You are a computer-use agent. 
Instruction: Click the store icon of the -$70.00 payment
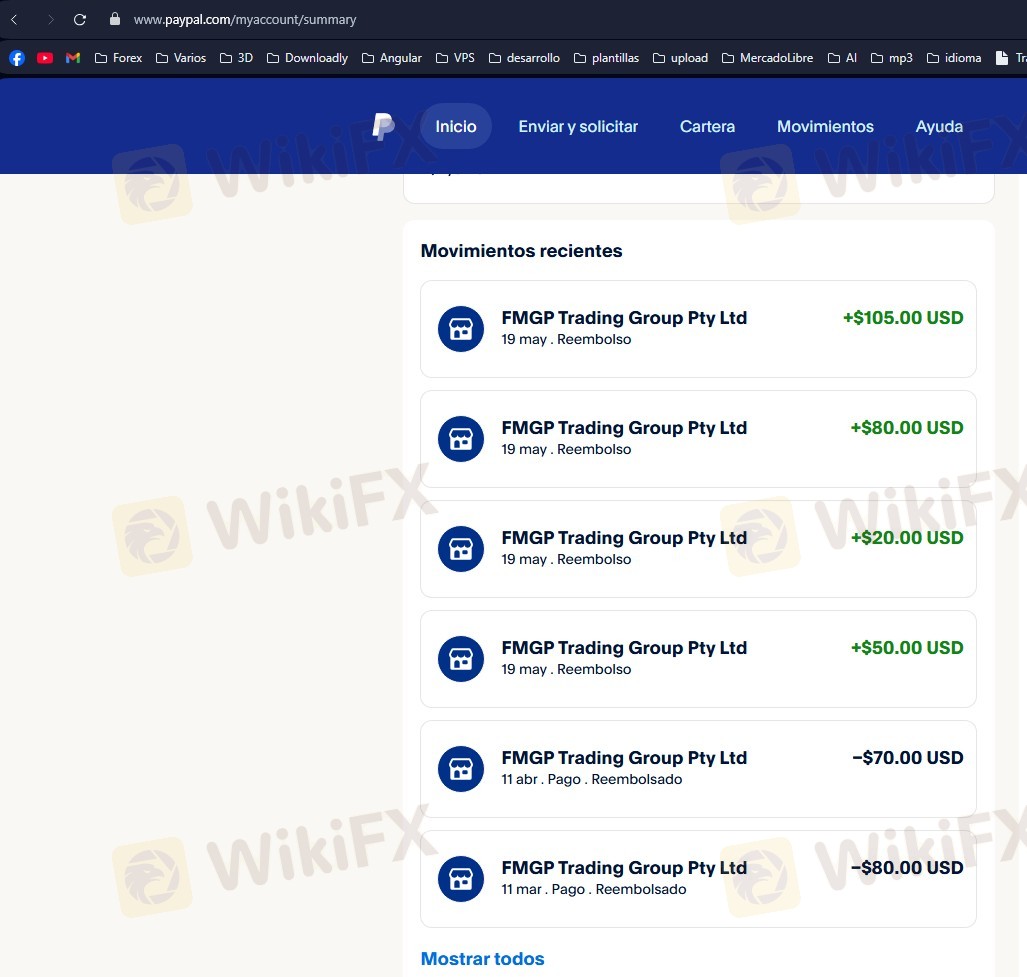pyautogui.click(x=461, y=769)
